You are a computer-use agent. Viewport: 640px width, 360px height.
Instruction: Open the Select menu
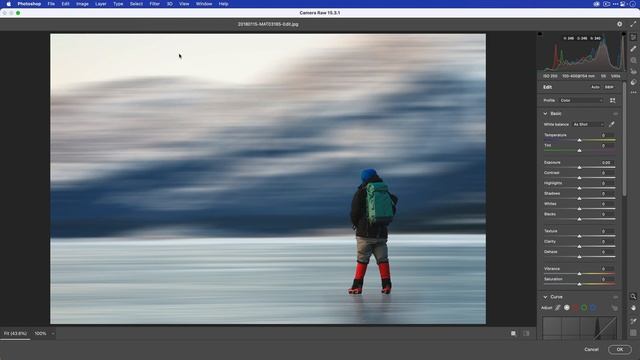coord(136,4)
